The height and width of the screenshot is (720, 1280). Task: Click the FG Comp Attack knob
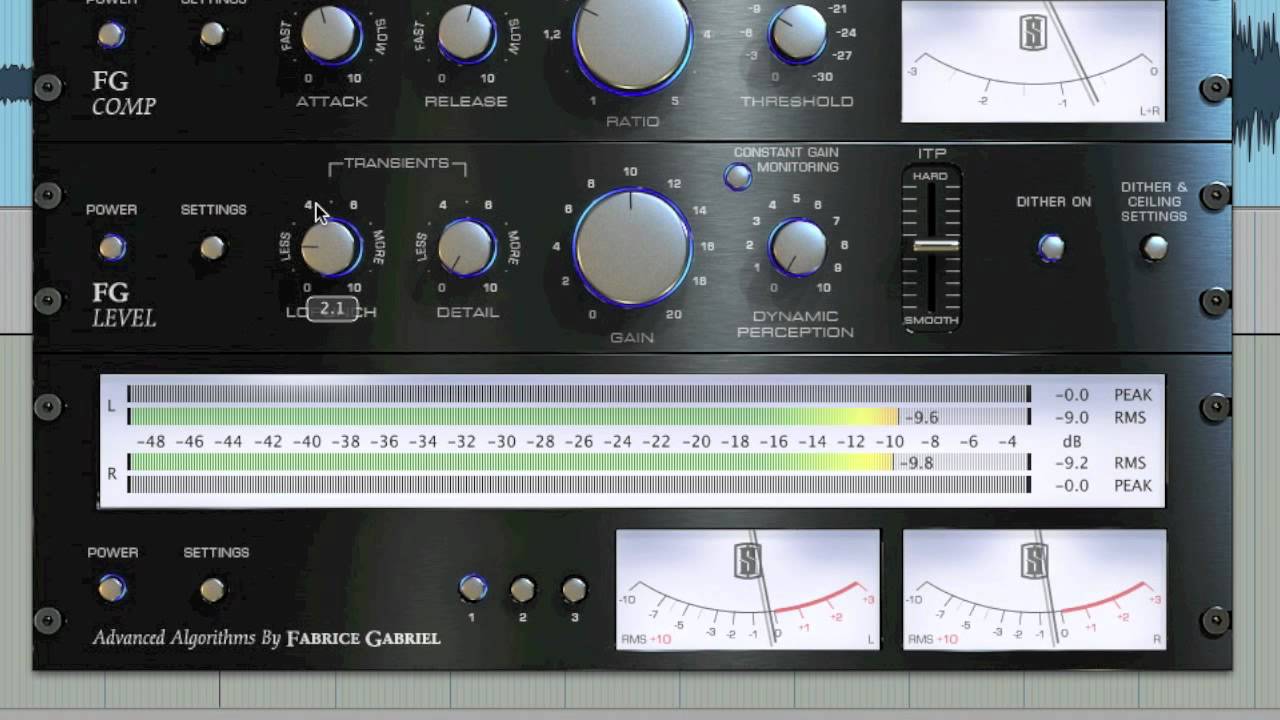[x=330, y=34]
